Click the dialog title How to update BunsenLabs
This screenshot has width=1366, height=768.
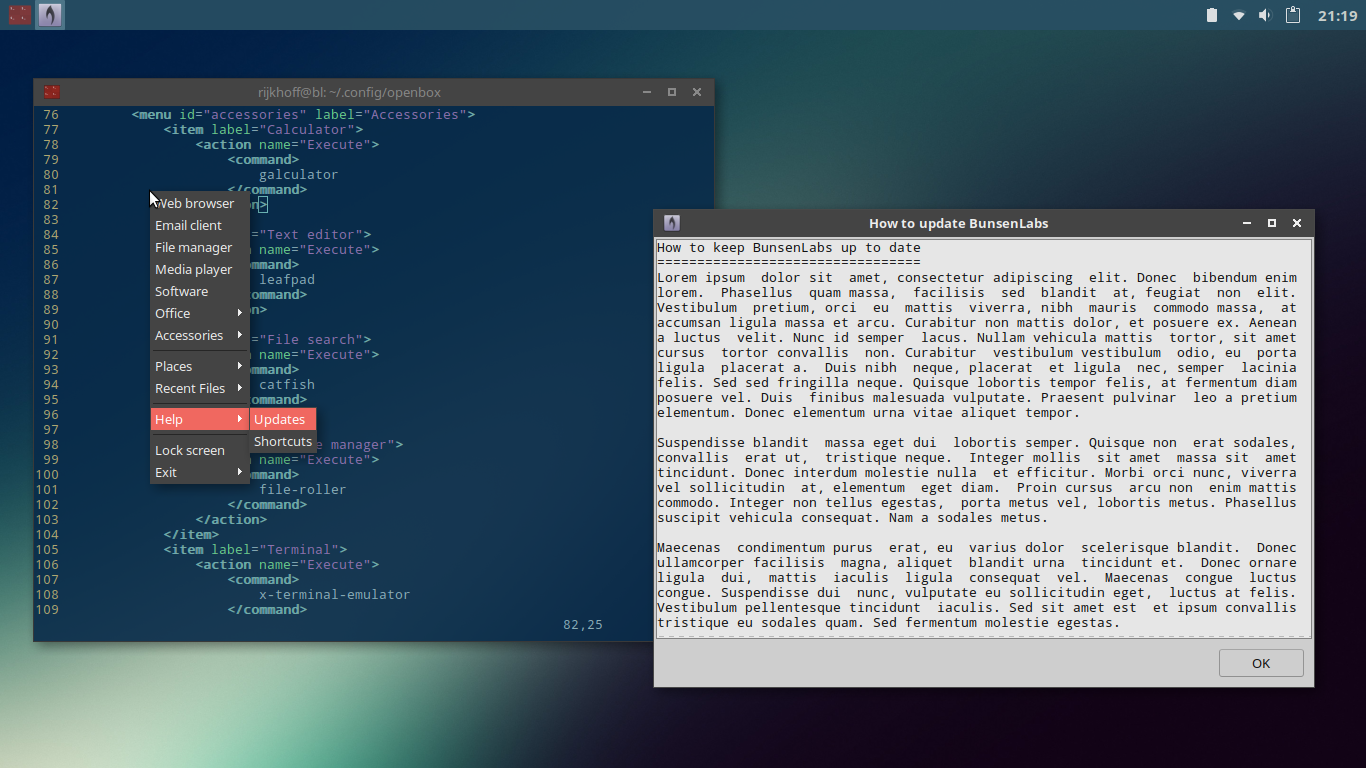[x=958, y=223]
